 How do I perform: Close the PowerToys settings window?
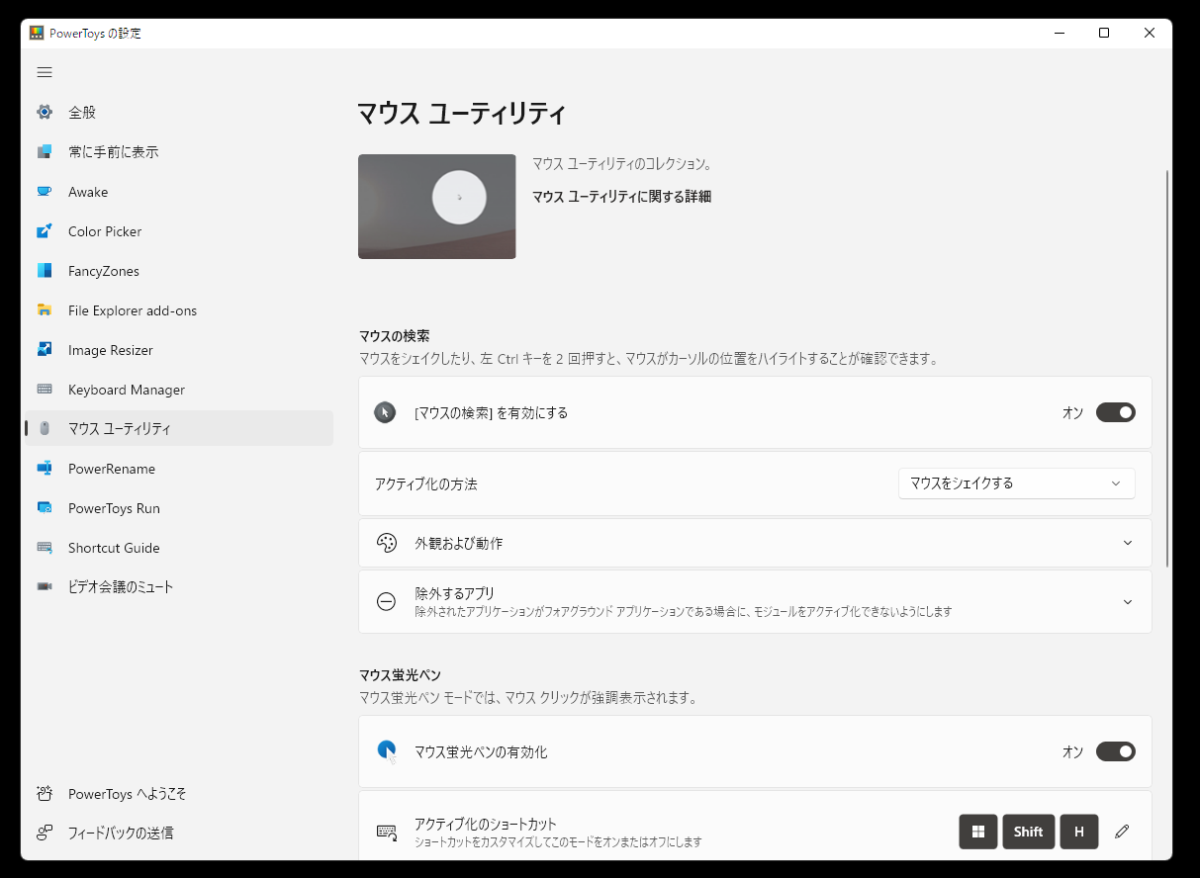1150,33
